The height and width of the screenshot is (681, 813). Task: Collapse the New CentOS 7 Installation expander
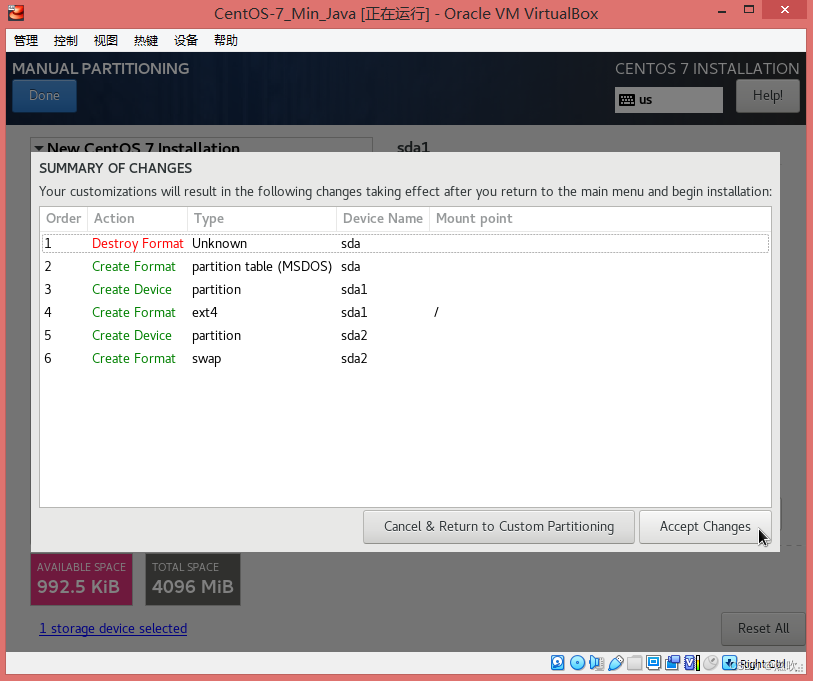point(39,148)
